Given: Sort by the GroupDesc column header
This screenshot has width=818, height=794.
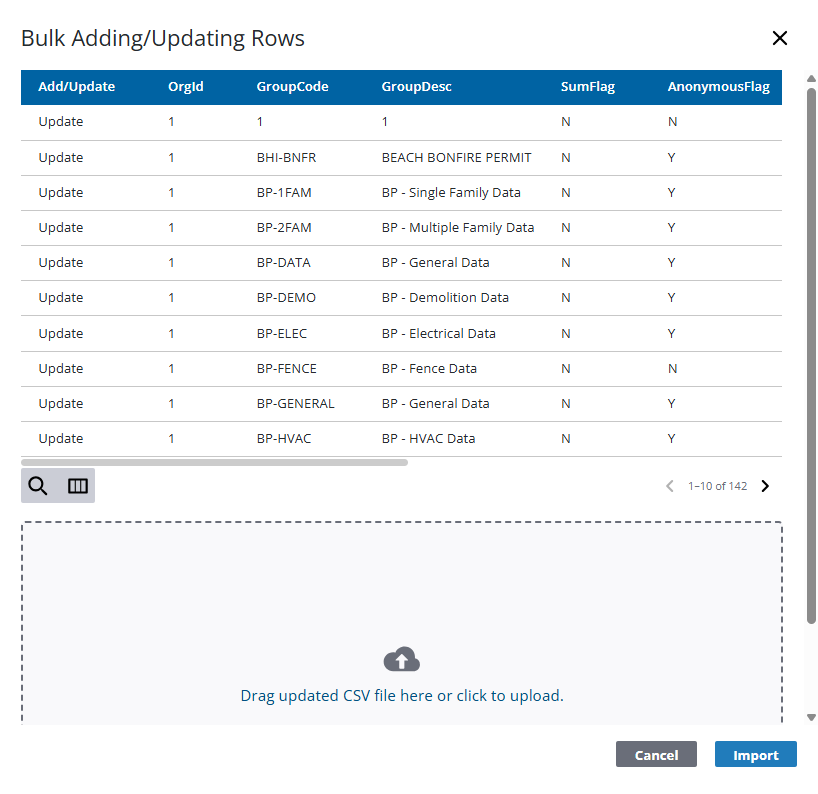Looking at the screenshot, I should (416, 87).
